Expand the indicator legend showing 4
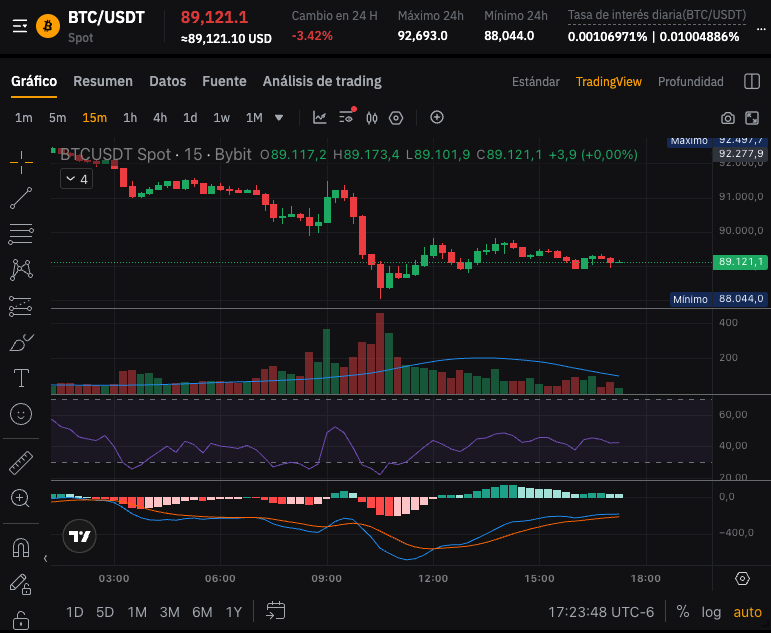 tap(77, 179)
